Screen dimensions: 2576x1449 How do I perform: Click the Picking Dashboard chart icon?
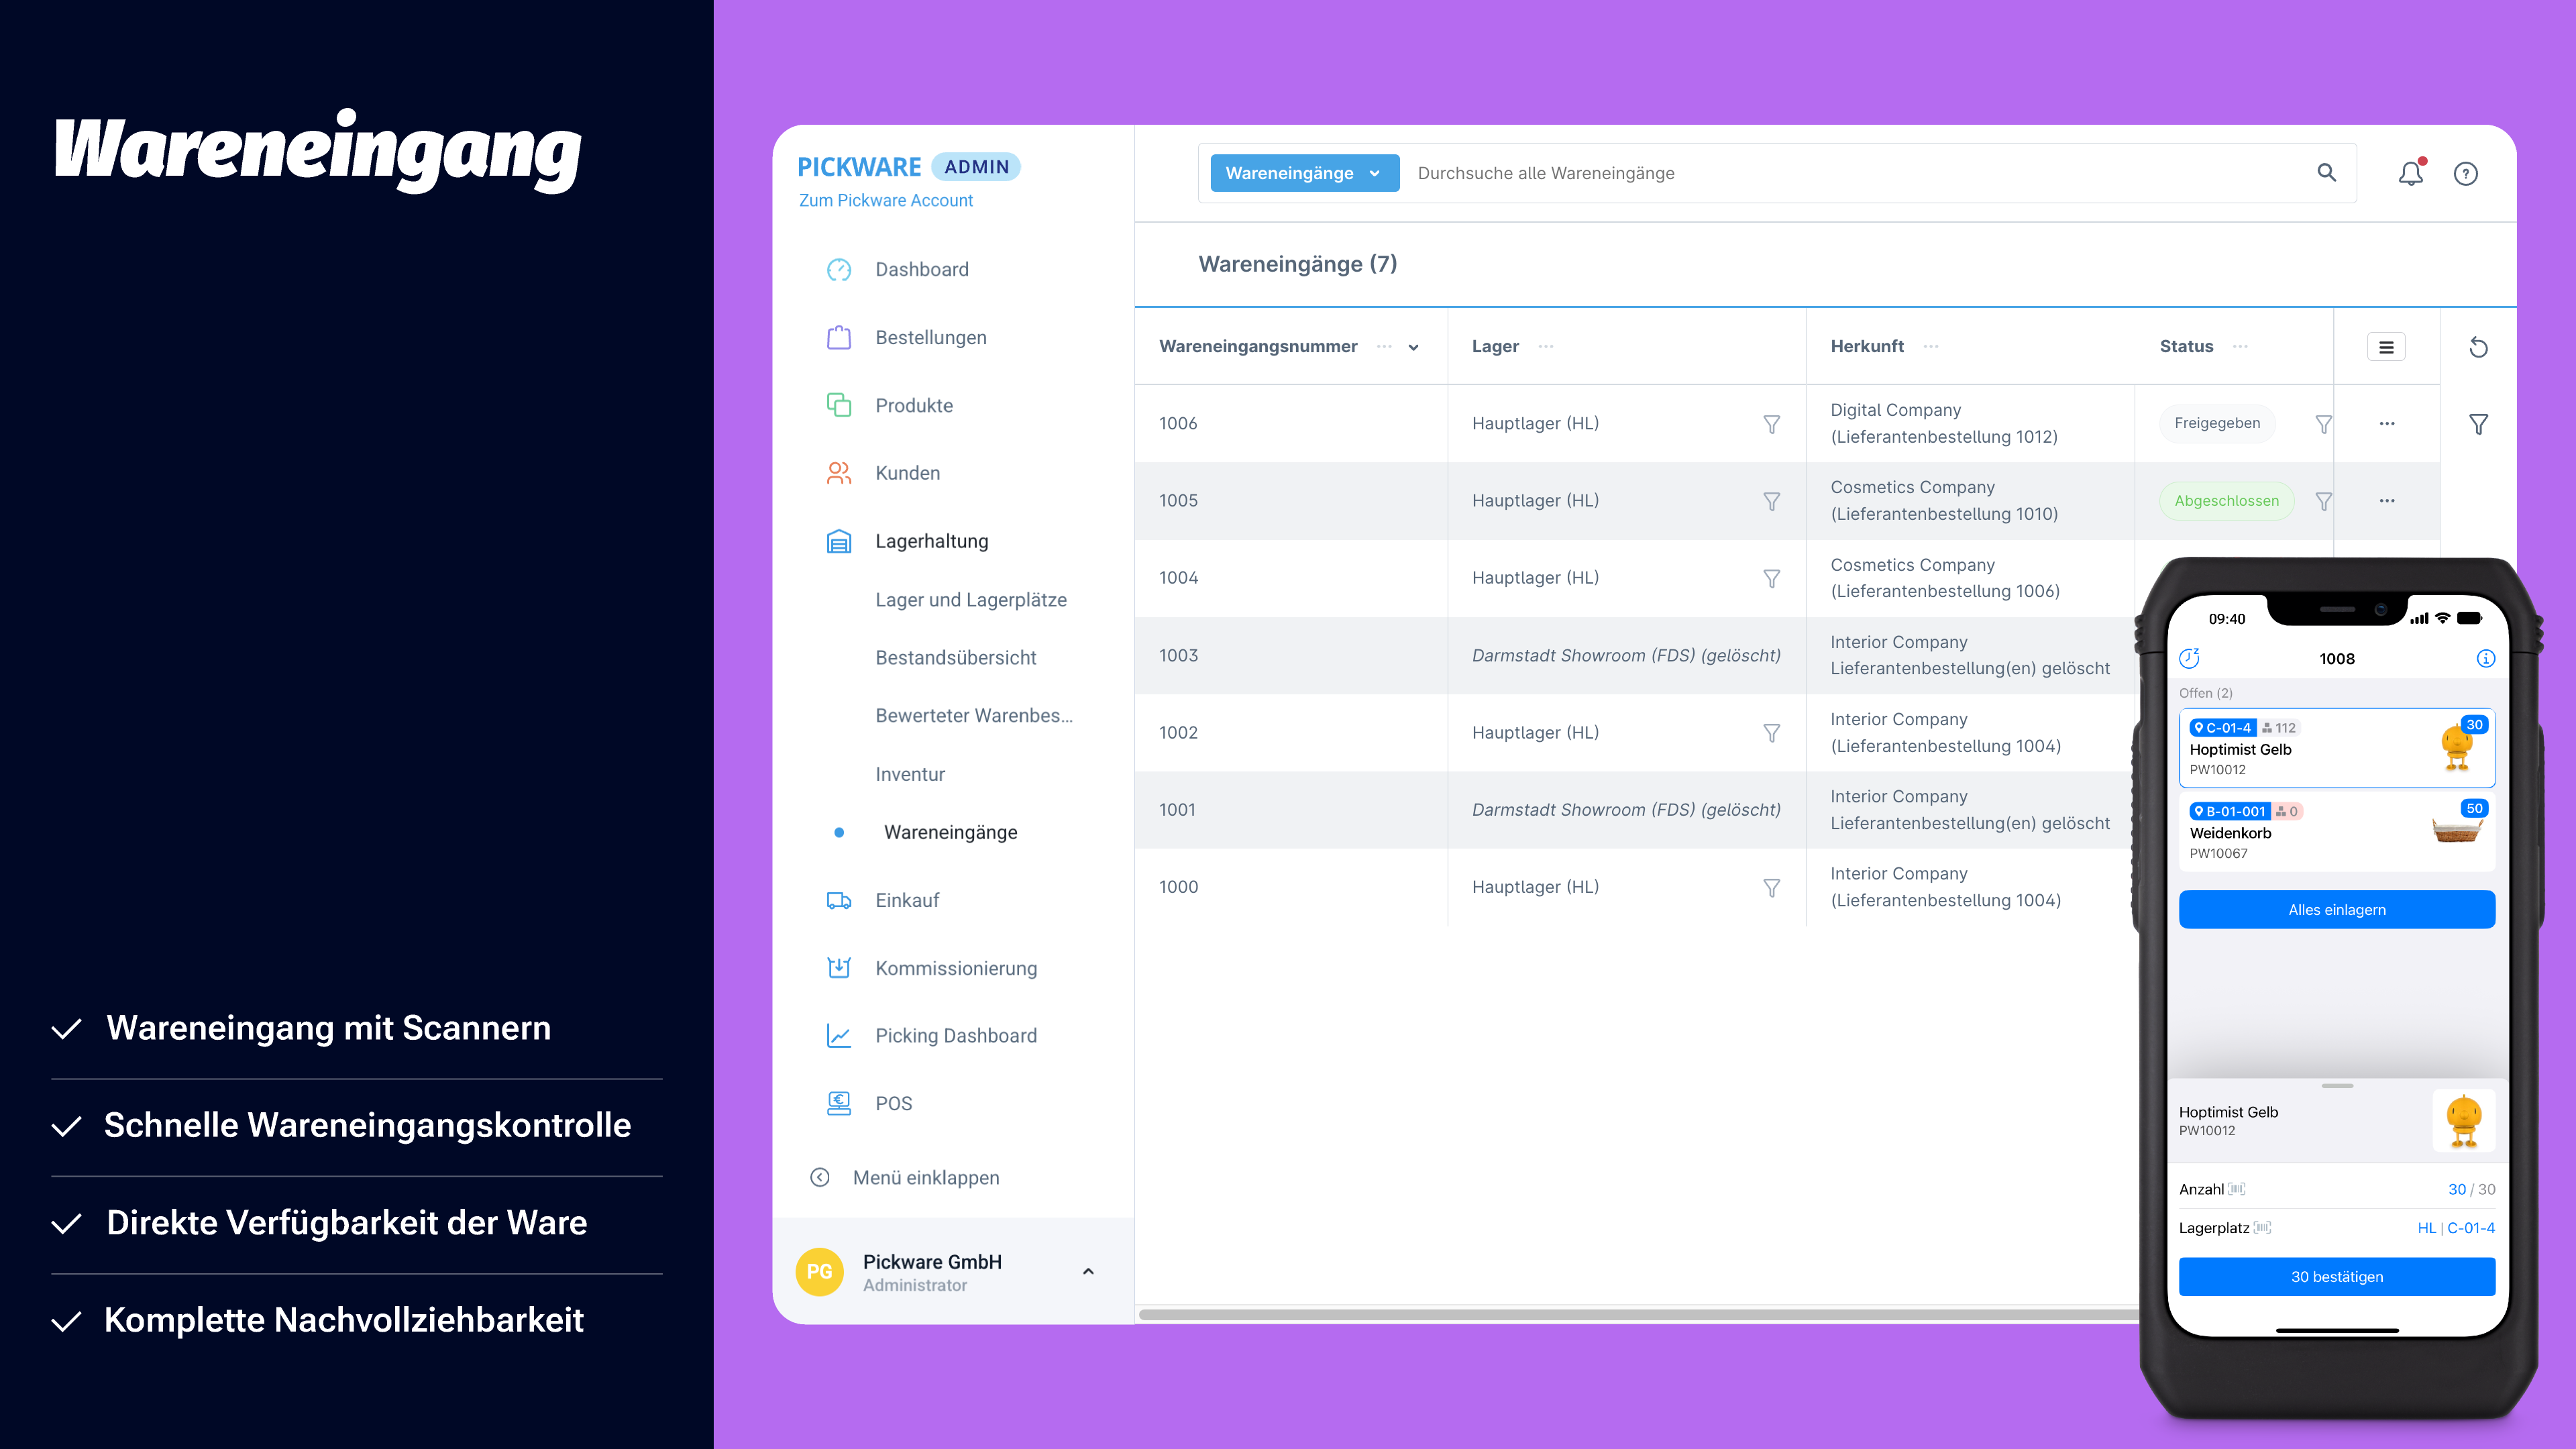839,1036
